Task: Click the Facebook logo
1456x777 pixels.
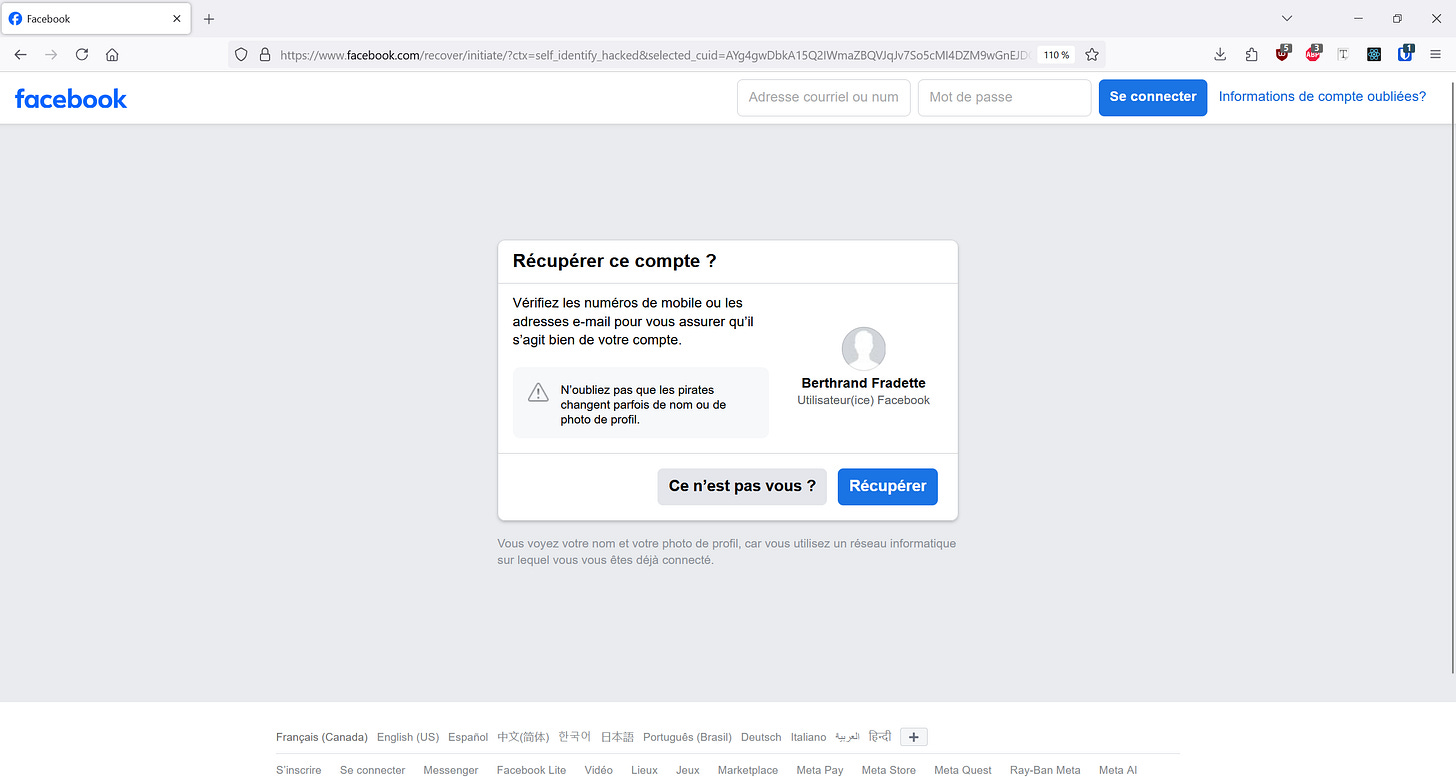Action: (70, 98)
